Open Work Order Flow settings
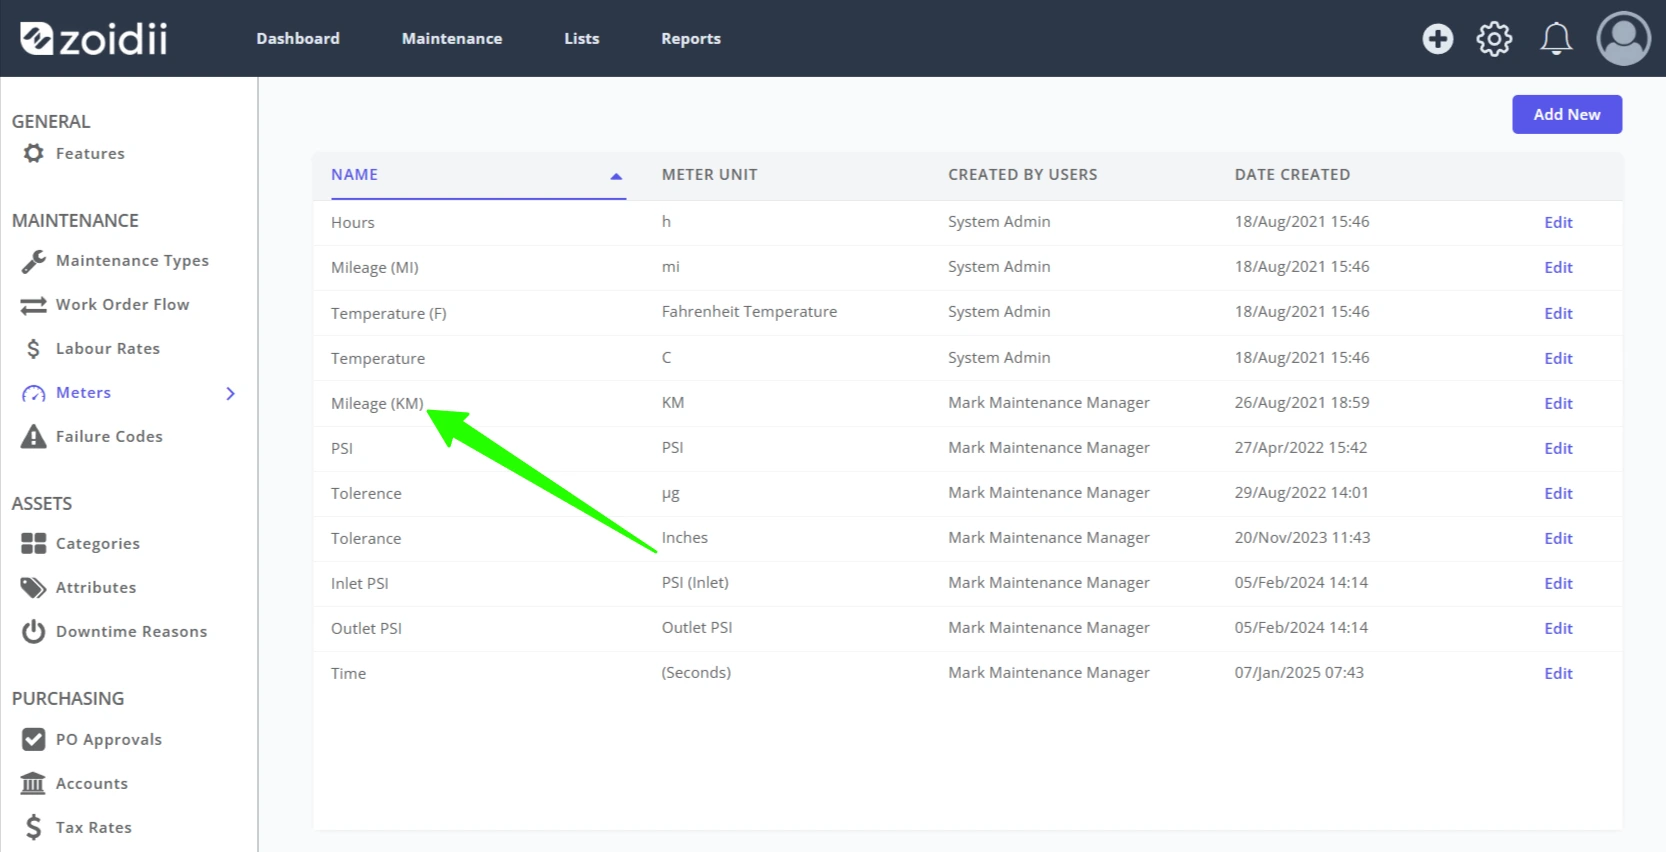Image resolution: width=1666 pixels, height=852 pixels. pos(122,305)
